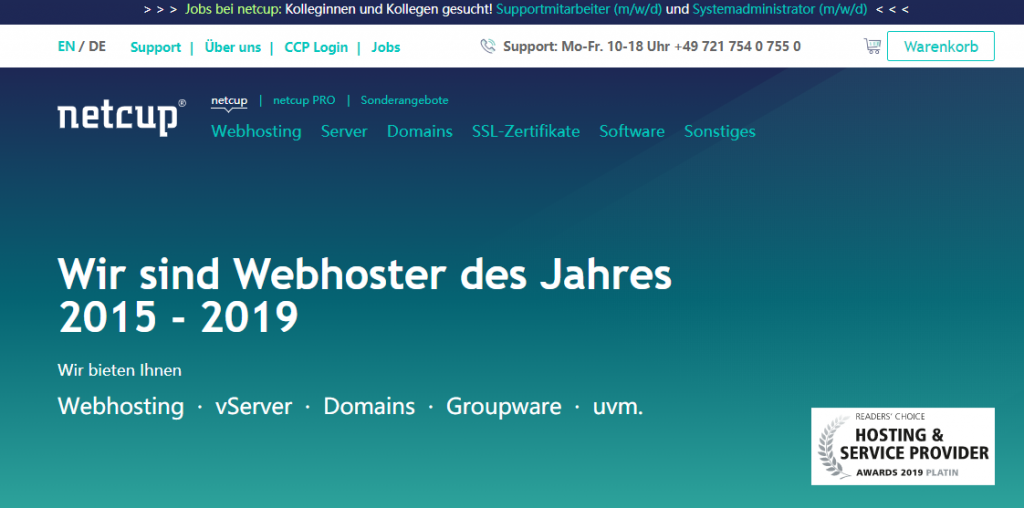Expand the Webhosting menu

click(256, 131)
